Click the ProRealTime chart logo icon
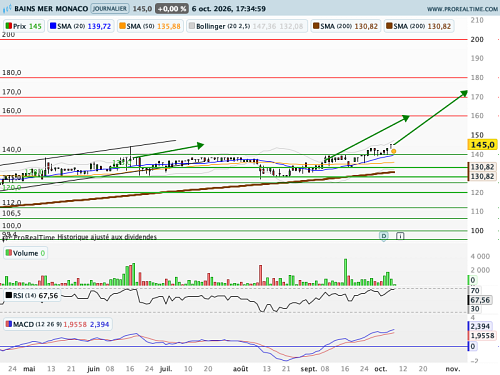Screen dimensions: 500x375 point(7,9)
